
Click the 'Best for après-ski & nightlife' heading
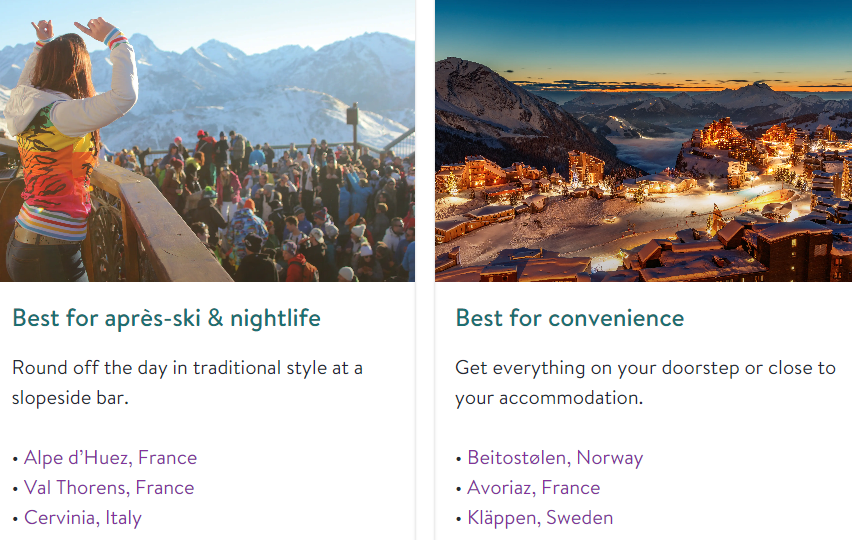[166, 319]
